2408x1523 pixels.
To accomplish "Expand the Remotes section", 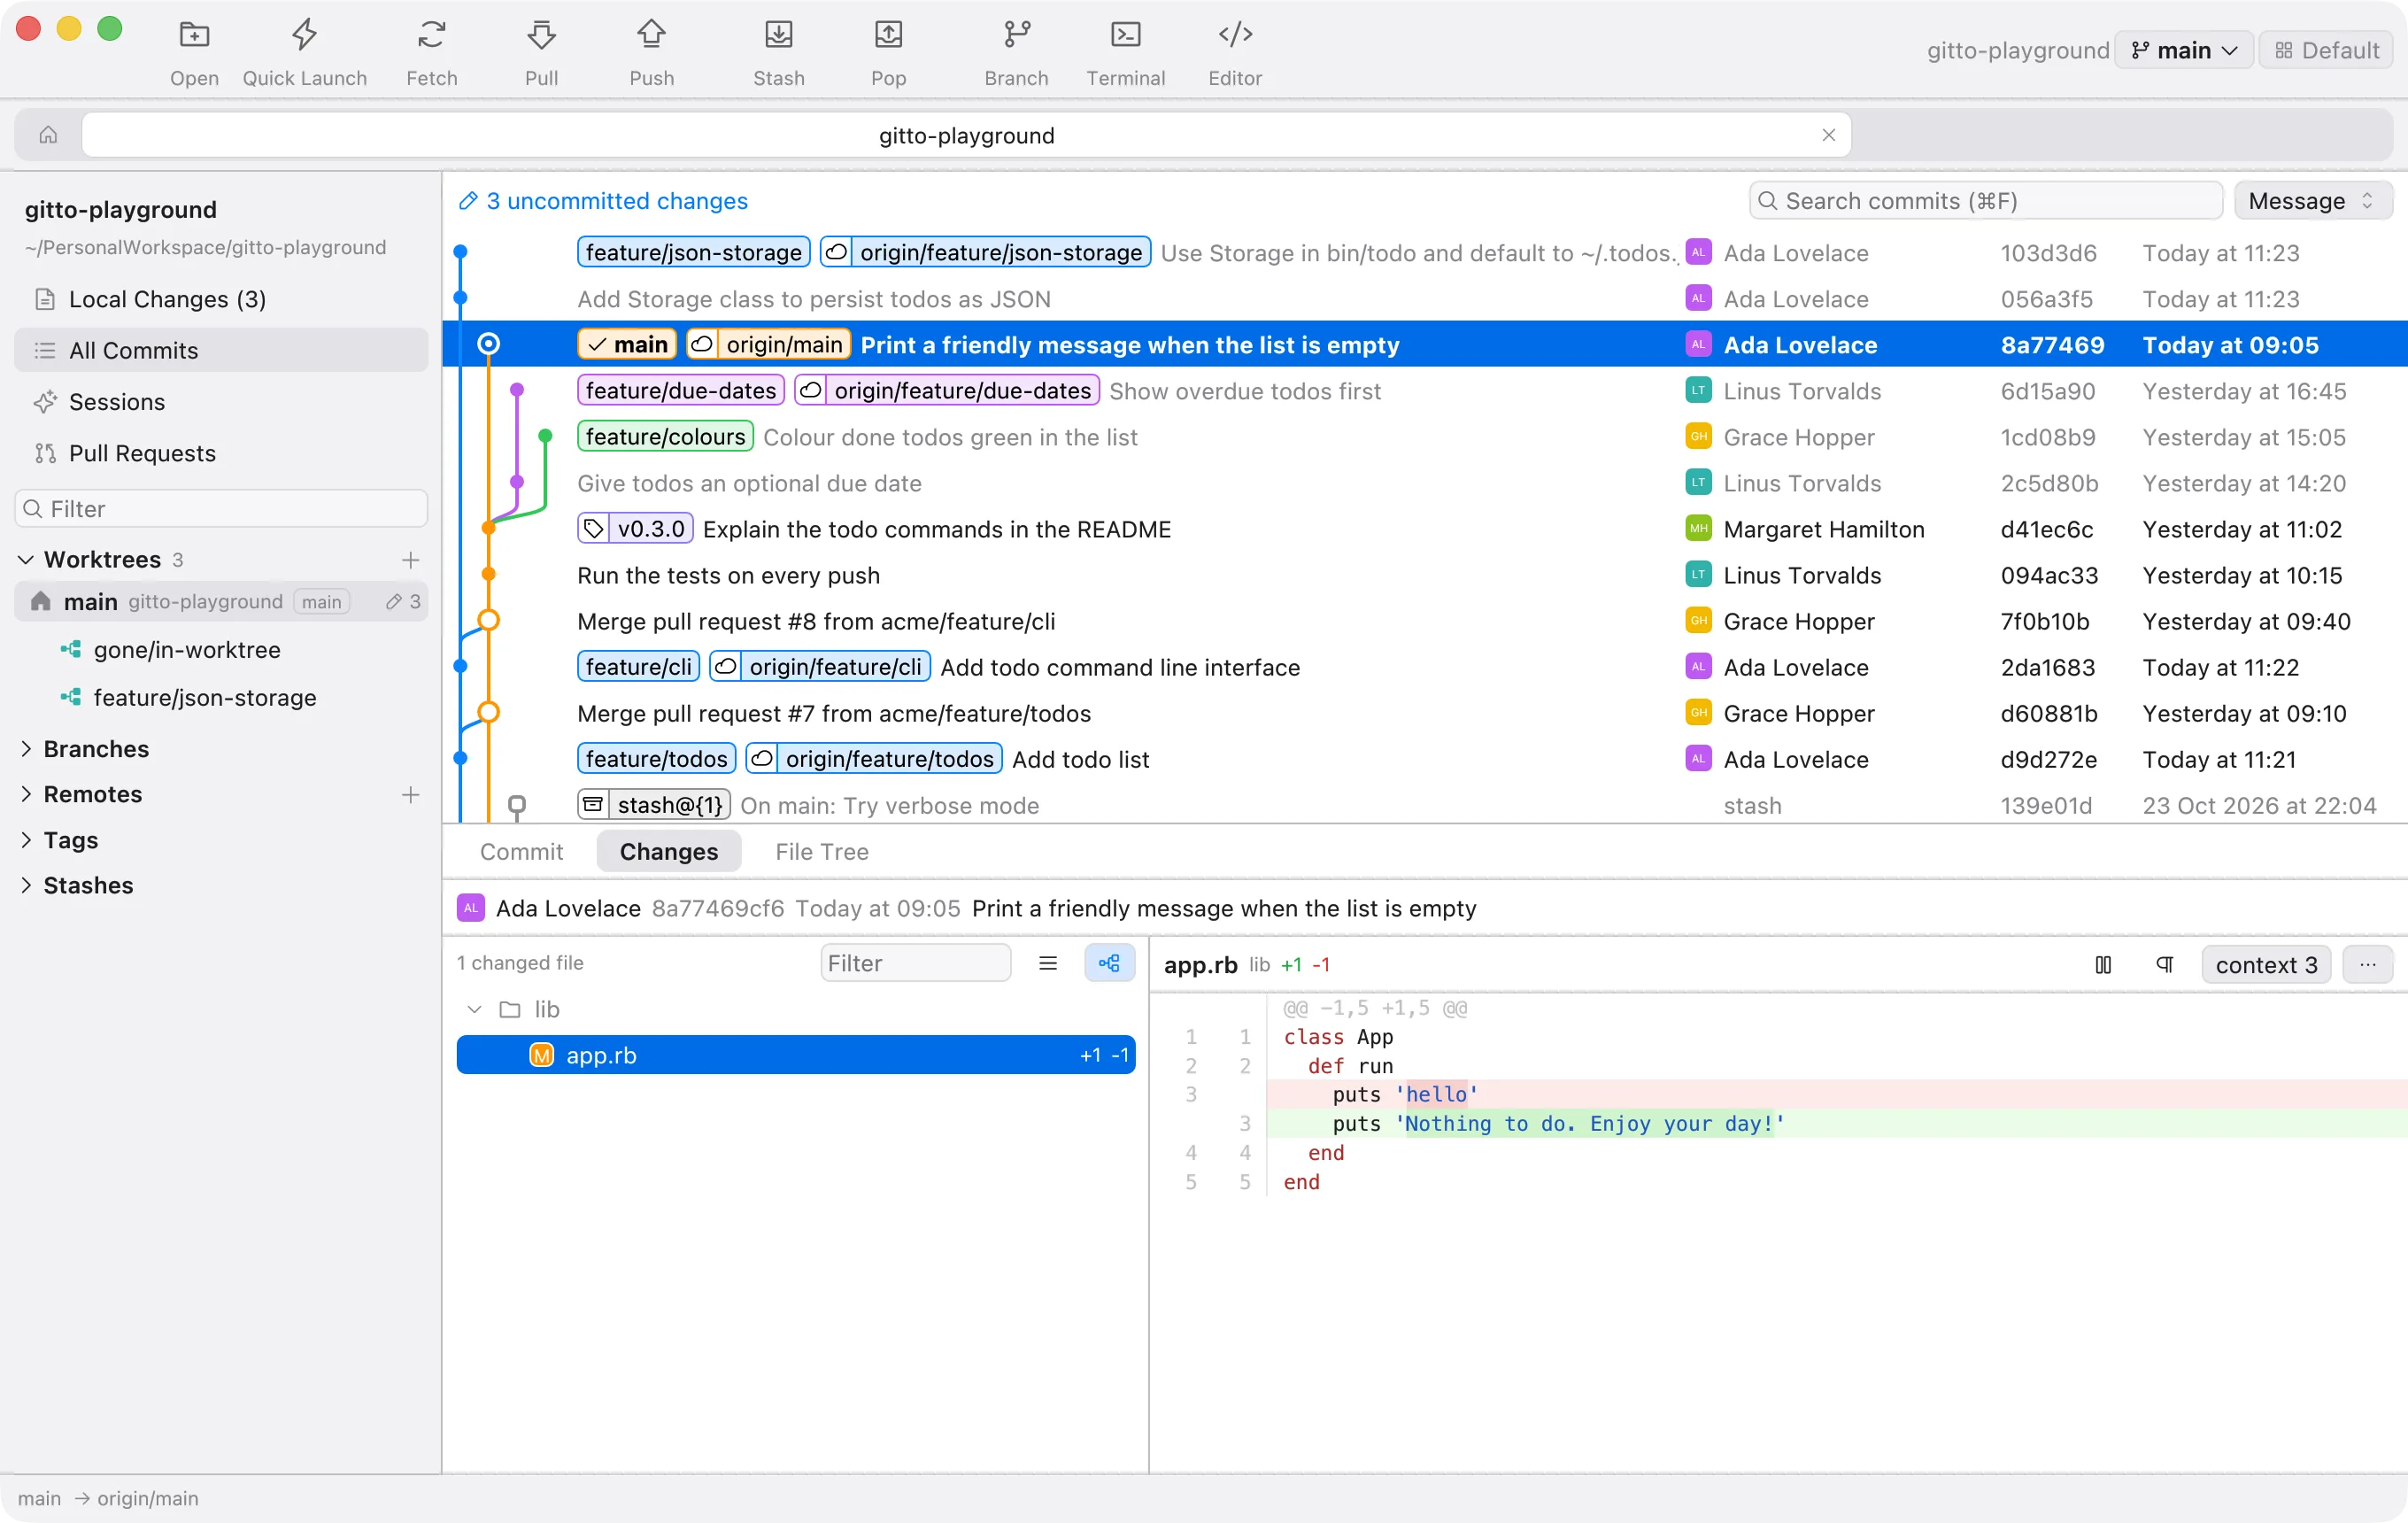I will [27, 794].
